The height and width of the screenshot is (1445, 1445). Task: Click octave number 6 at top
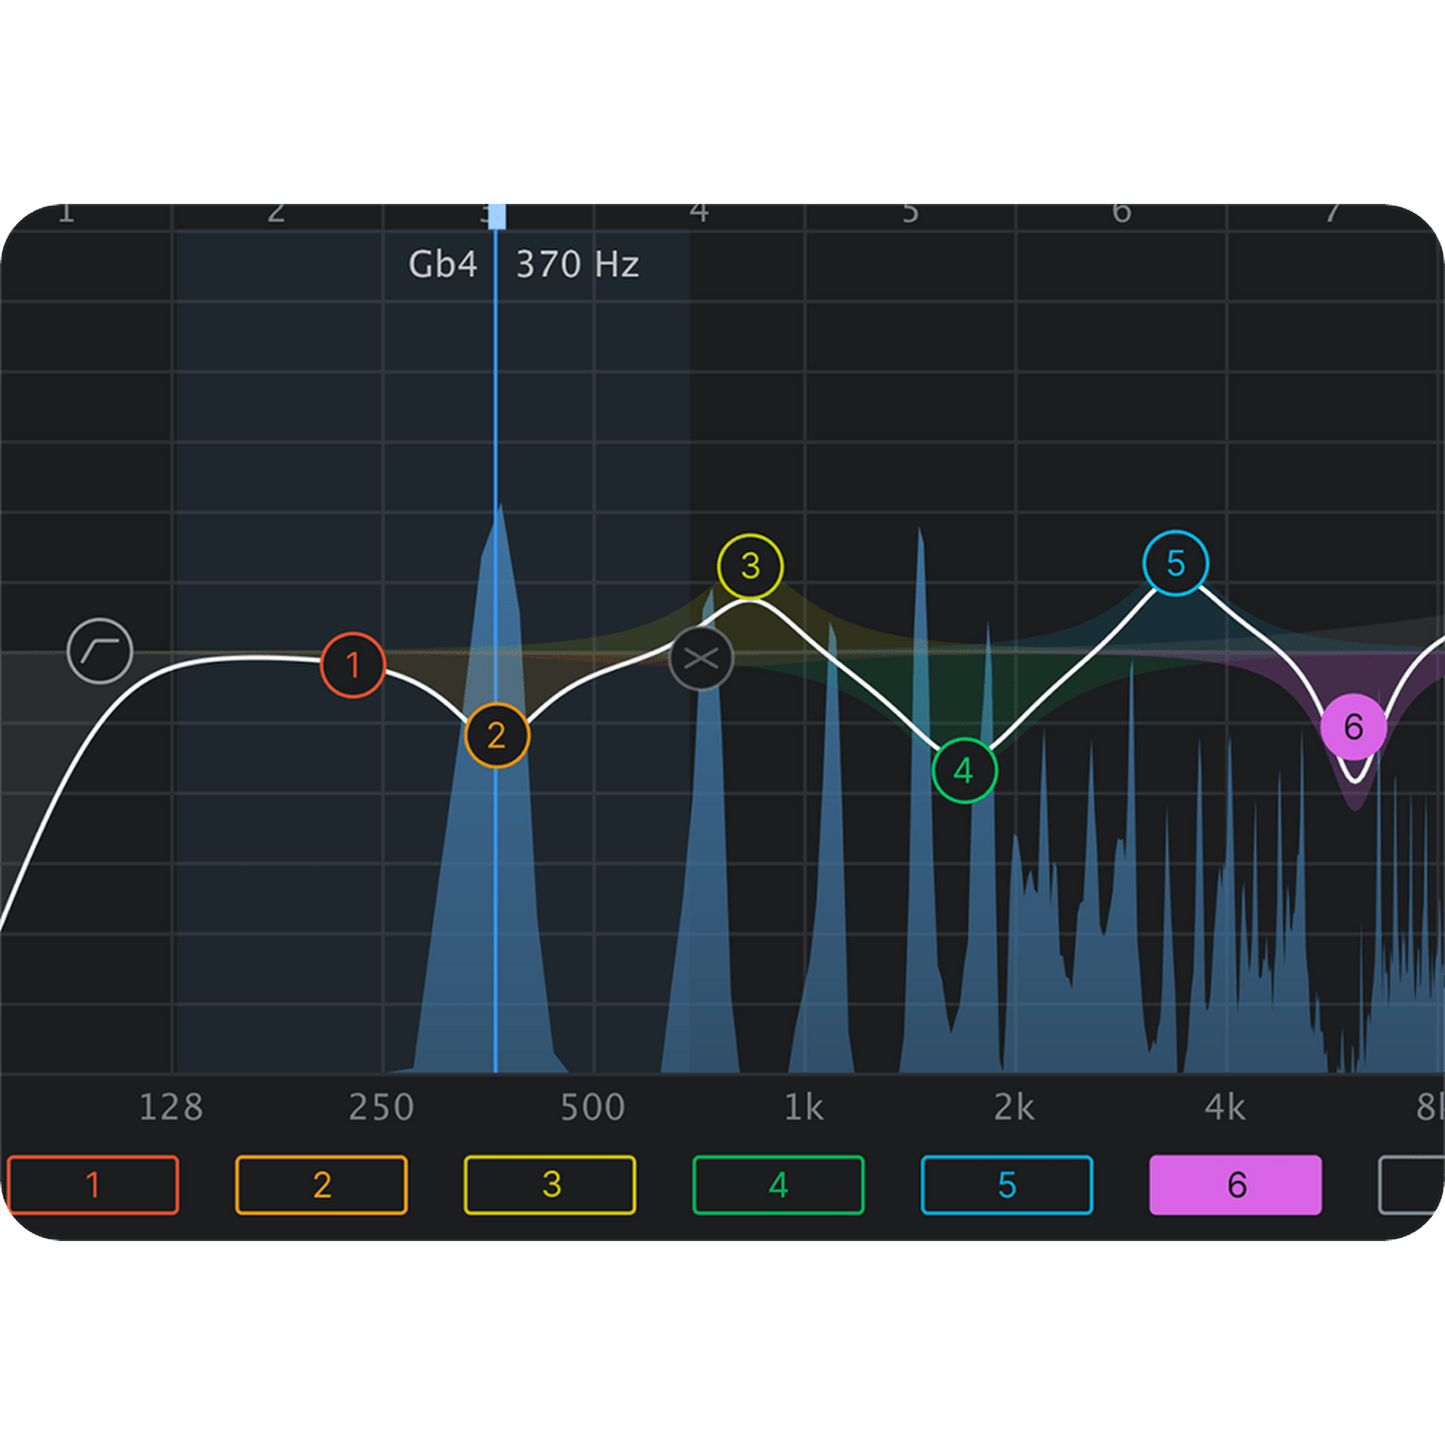tap(1122, 213)
